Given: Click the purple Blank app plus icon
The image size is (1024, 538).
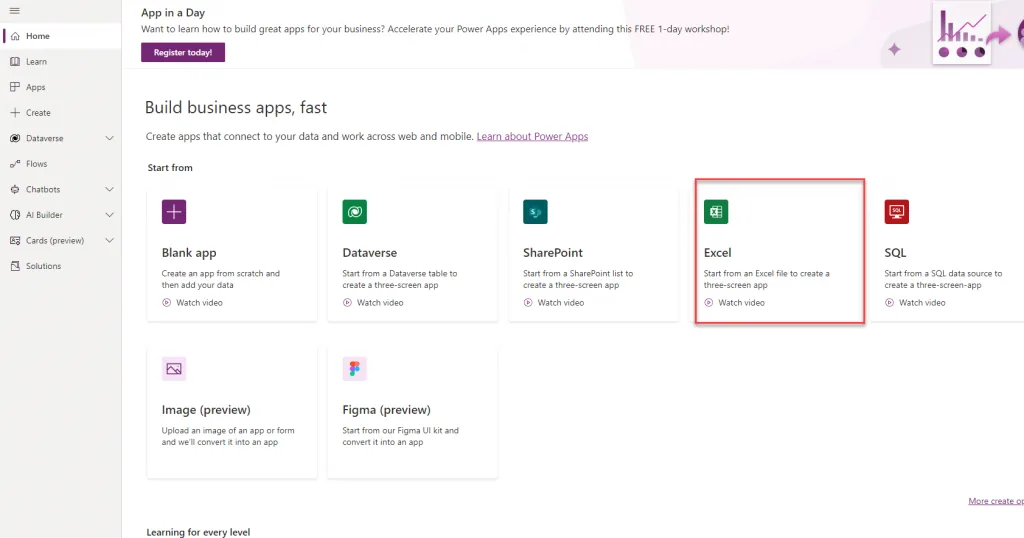Looking at the screenshot, I should 174,212.
